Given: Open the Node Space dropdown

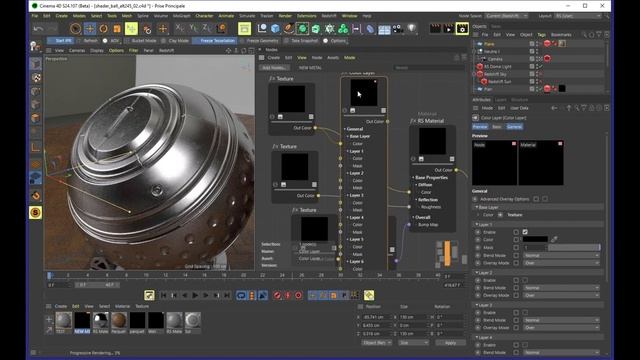Looking at the screenshot, I should [506, 16].
